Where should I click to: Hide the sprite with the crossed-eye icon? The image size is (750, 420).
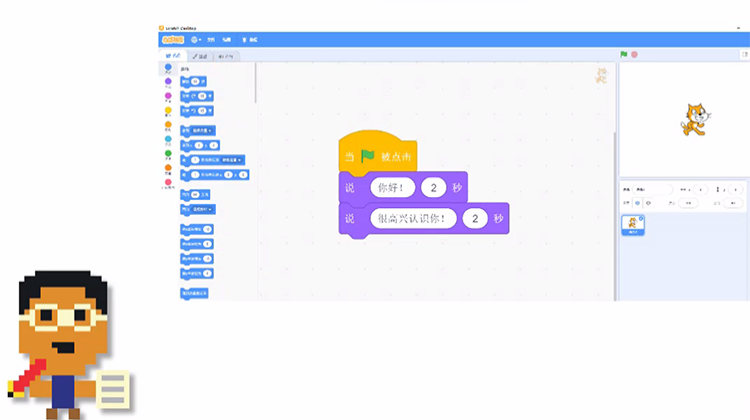[648, 202]
